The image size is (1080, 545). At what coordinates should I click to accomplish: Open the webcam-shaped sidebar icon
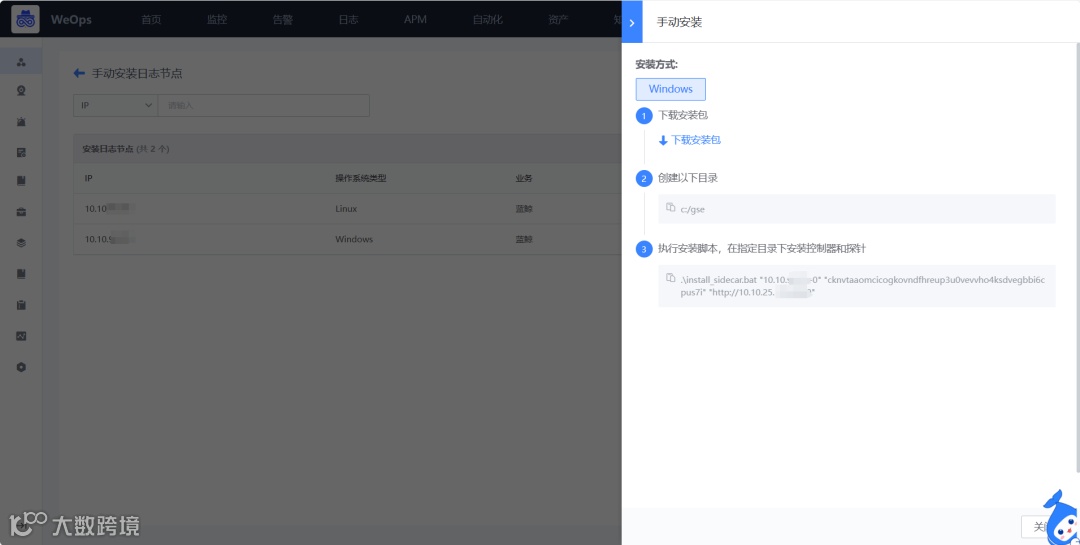tap(21, 90)
